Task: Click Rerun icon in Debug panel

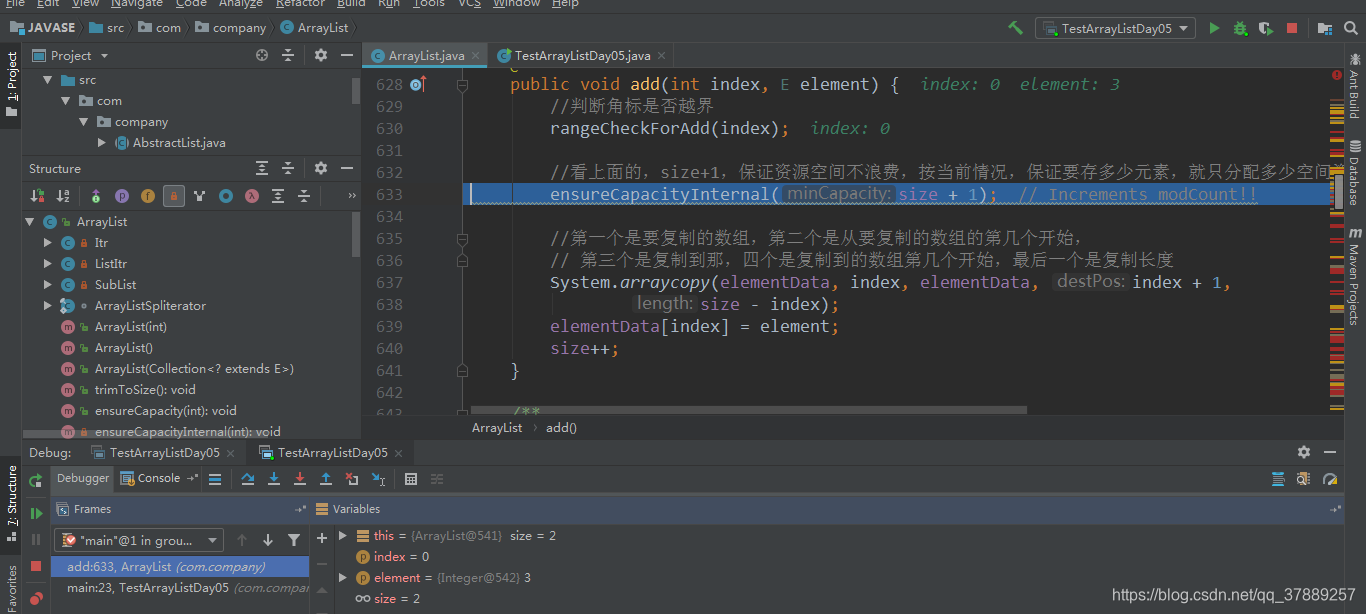Action: point(36,480)
